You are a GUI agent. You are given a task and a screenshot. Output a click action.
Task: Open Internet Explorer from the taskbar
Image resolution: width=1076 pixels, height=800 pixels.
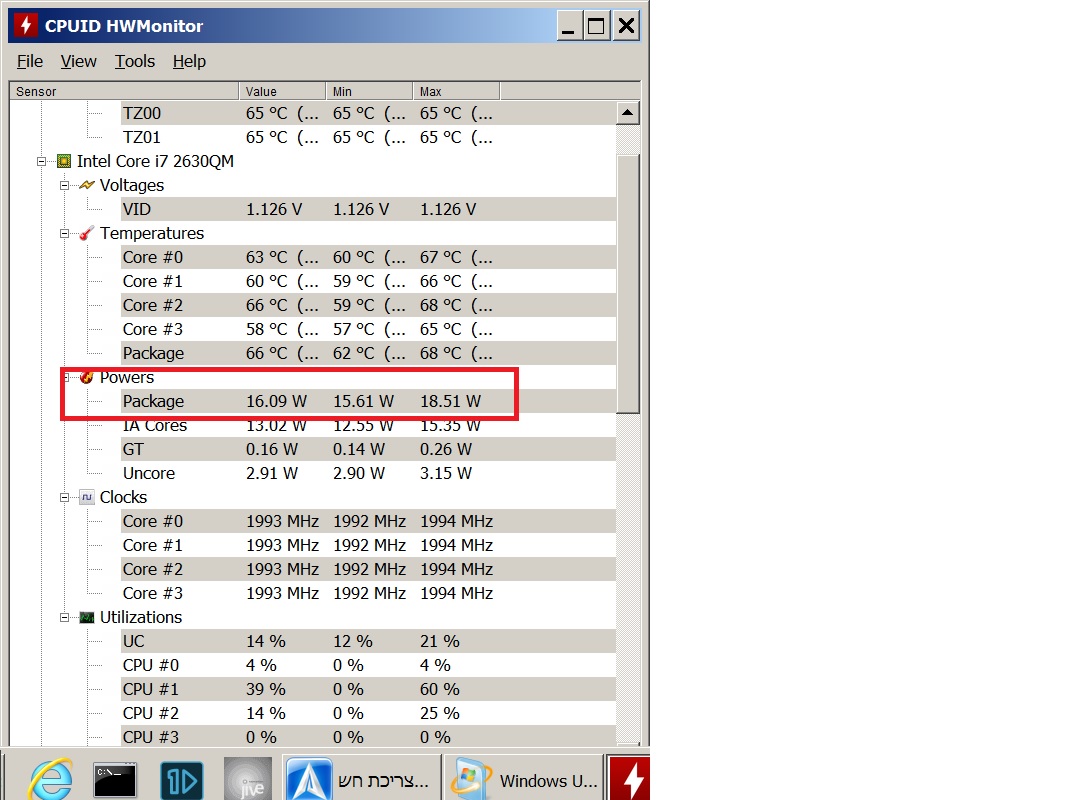pos(51,779)
